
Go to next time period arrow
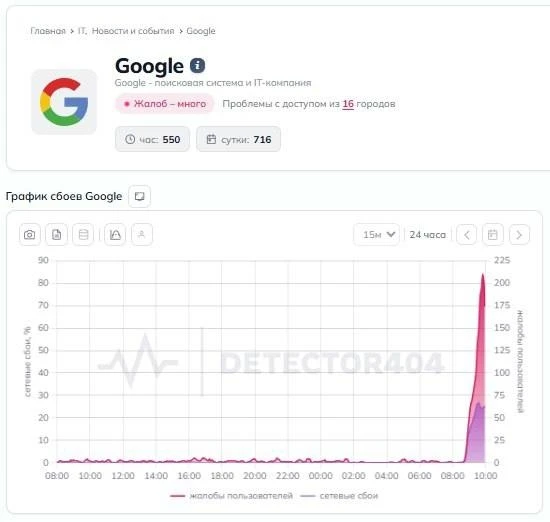click(519, 234)
